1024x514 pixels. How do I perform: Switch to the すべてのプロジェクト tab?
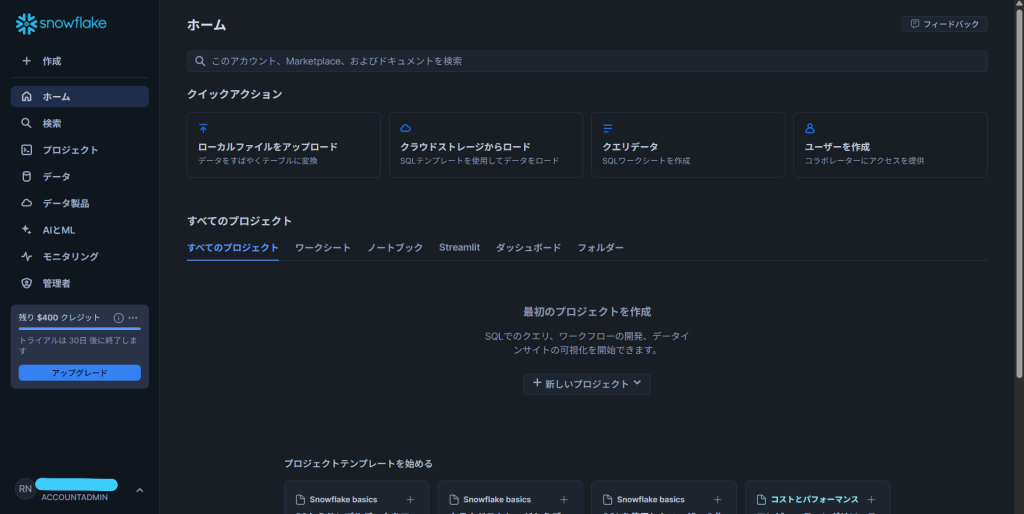coord(232,248)
